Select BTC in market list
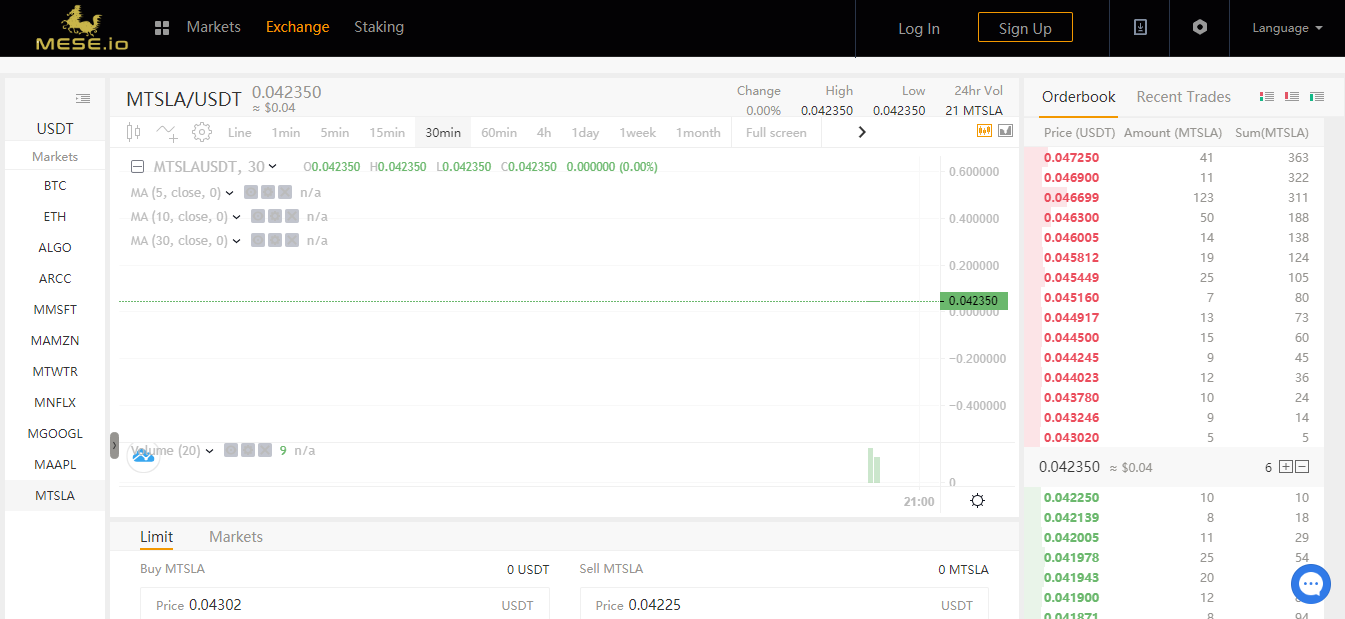The width and height of the screenshot is (1345, 619). pyautogui.click(x=55, y=186)
